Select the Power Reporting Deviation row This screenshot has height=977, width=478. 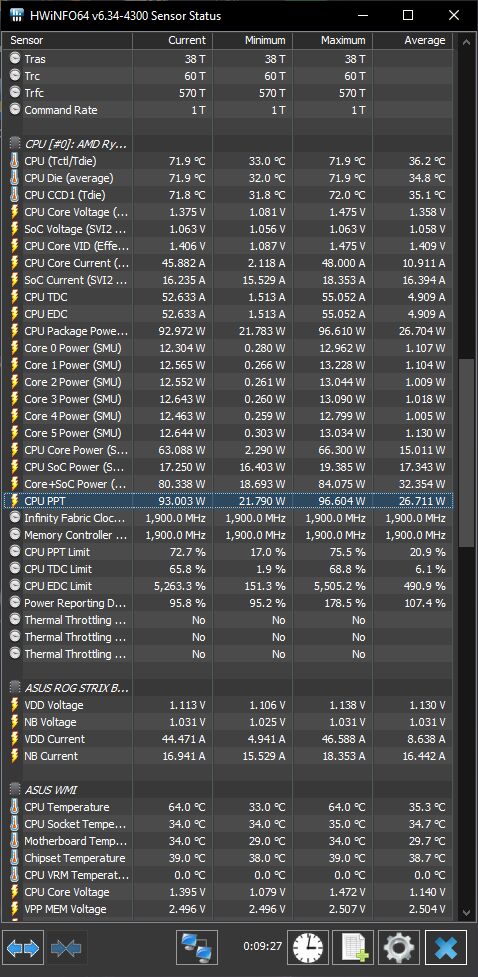click(228, 603)
